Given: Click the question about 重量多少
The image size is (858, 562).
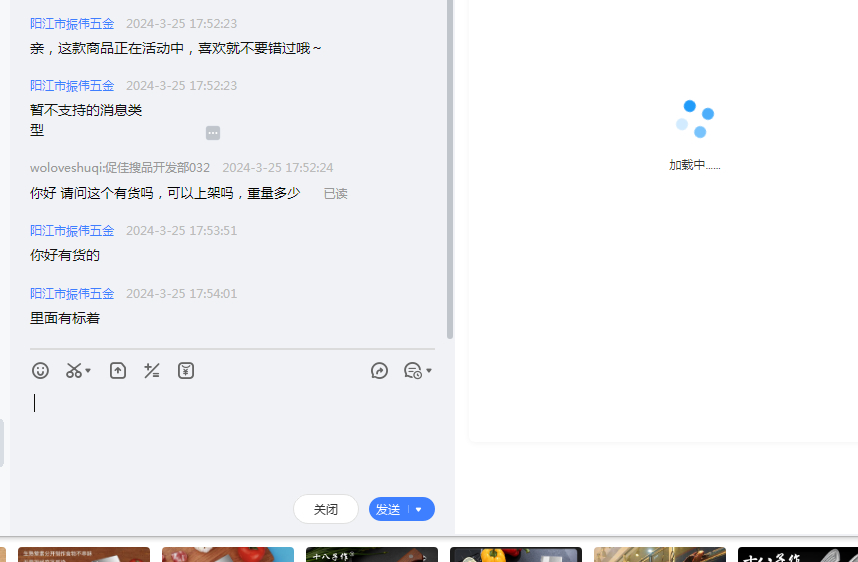Looking at the screenshot, I should pyautogui.click(x=165, y=193).
